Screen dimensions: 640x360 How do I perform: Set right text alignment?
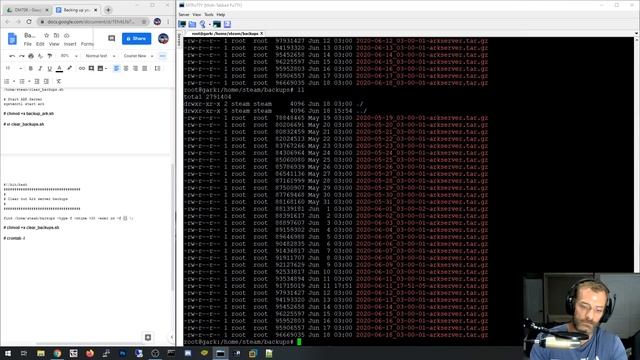click(135, 69)
